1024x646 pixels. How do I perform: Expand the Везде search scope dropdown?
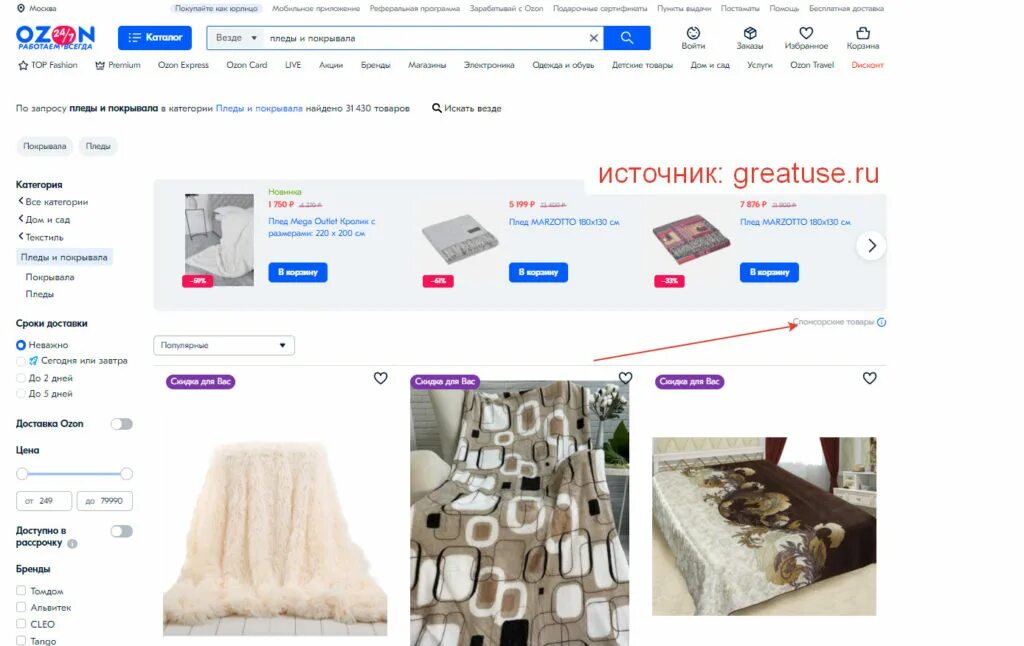click(x=236, y=38)
